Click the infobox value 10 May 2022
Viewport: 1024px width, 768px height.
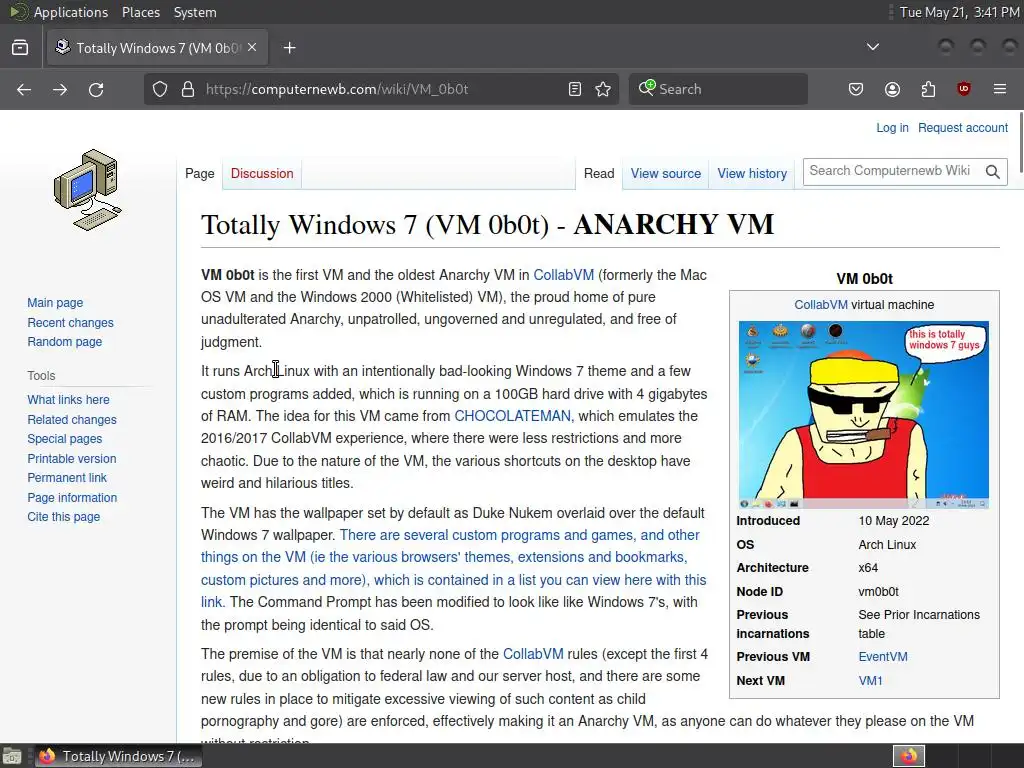(x=893, y=521)
